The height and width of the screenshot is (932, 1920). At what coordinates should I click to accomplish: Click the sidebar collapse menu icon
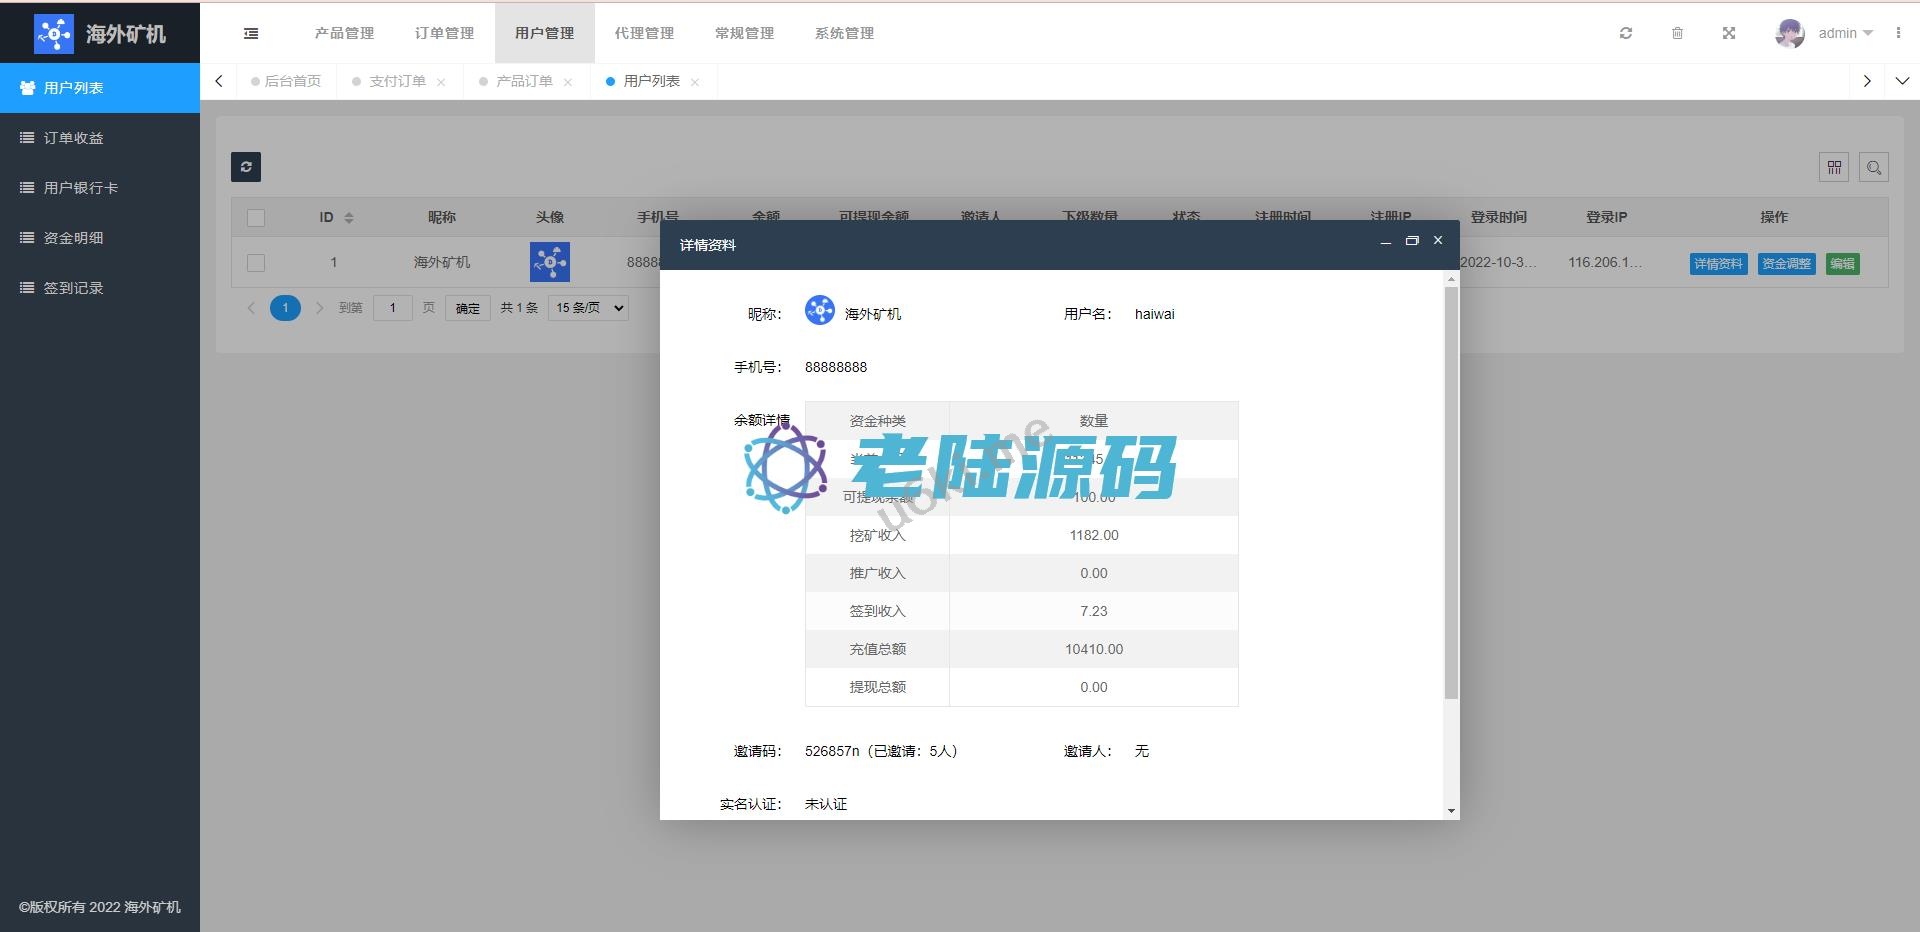click(251, 33)
